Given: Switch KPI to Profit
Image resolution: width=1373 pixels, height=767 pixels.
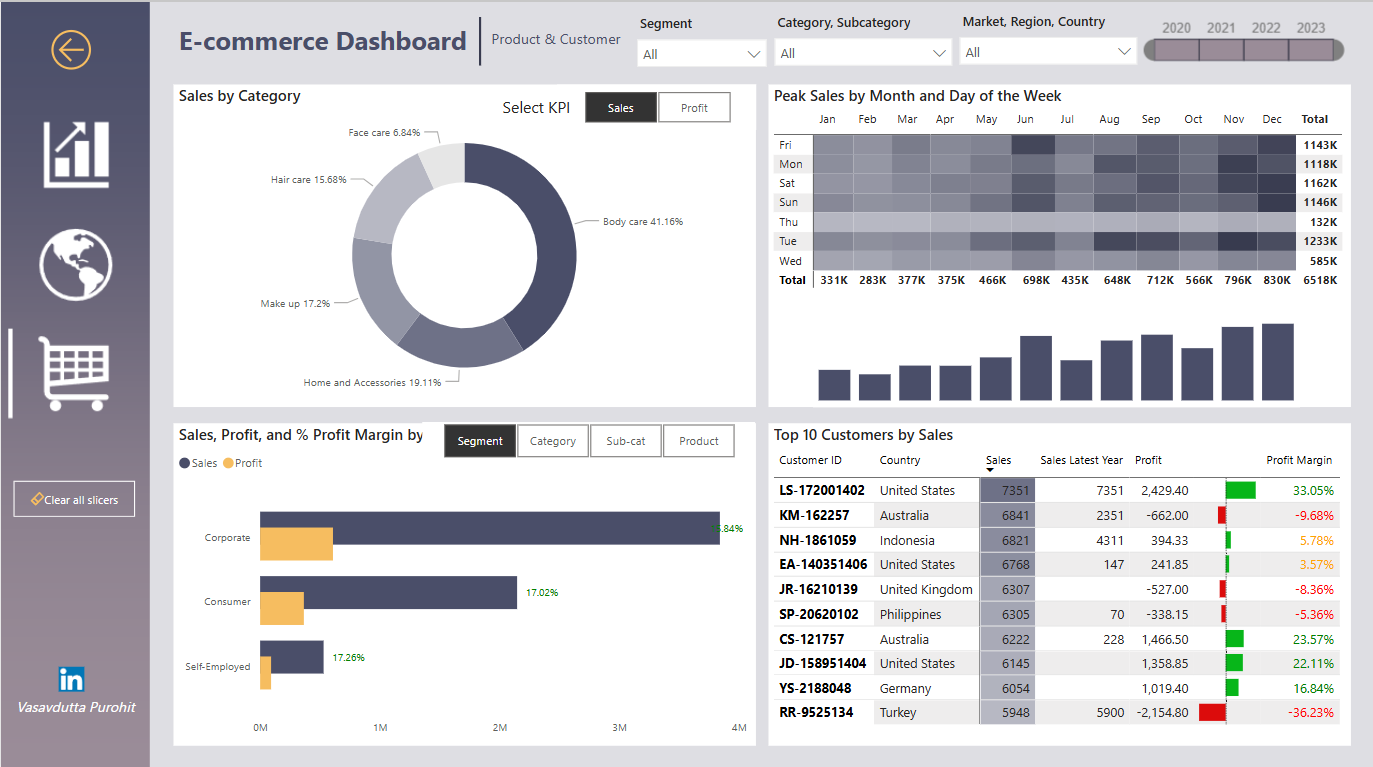Looking at the screenshot, I should [694, 108].
